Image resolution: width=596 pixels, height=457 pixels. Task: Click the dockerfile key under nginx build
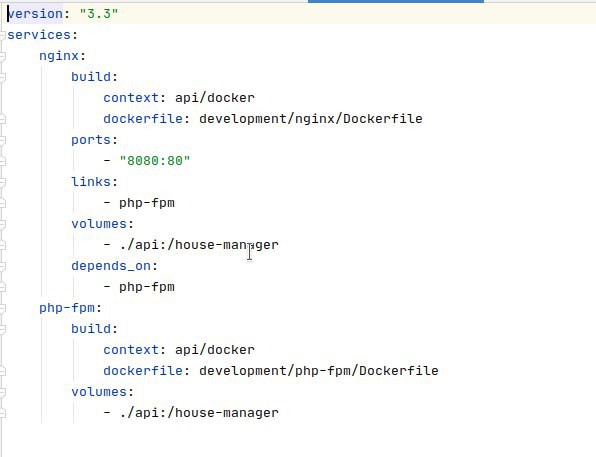[x=143, y=119]
